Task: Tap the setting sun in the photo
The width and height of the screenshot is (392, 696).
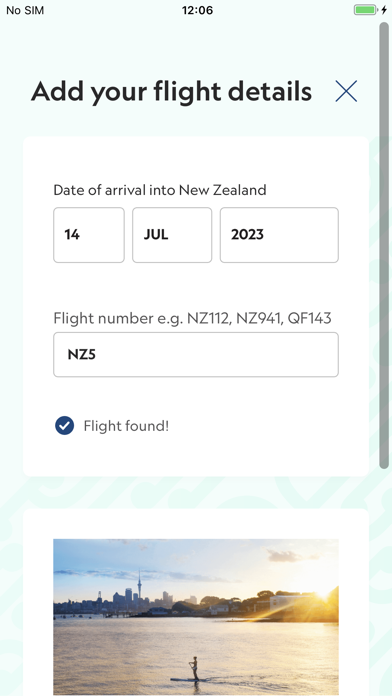Action: click(323, 595)
